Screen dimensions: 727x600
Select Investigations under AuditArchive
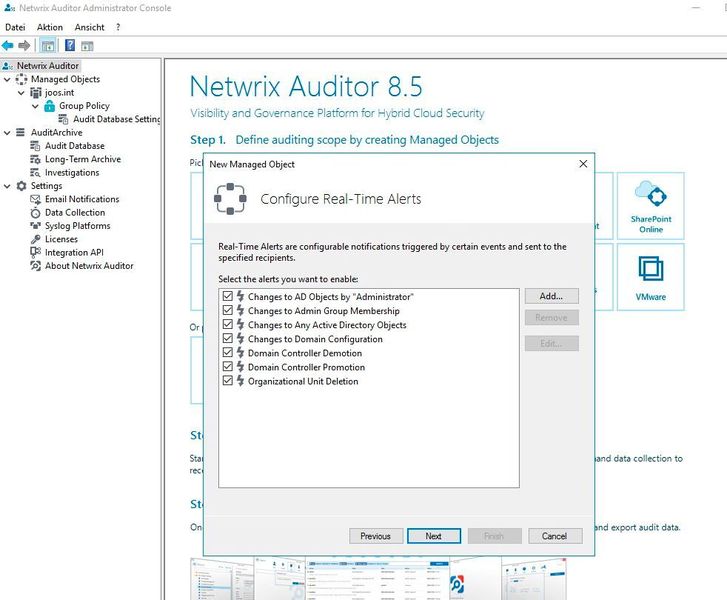(x=71, y=172)
